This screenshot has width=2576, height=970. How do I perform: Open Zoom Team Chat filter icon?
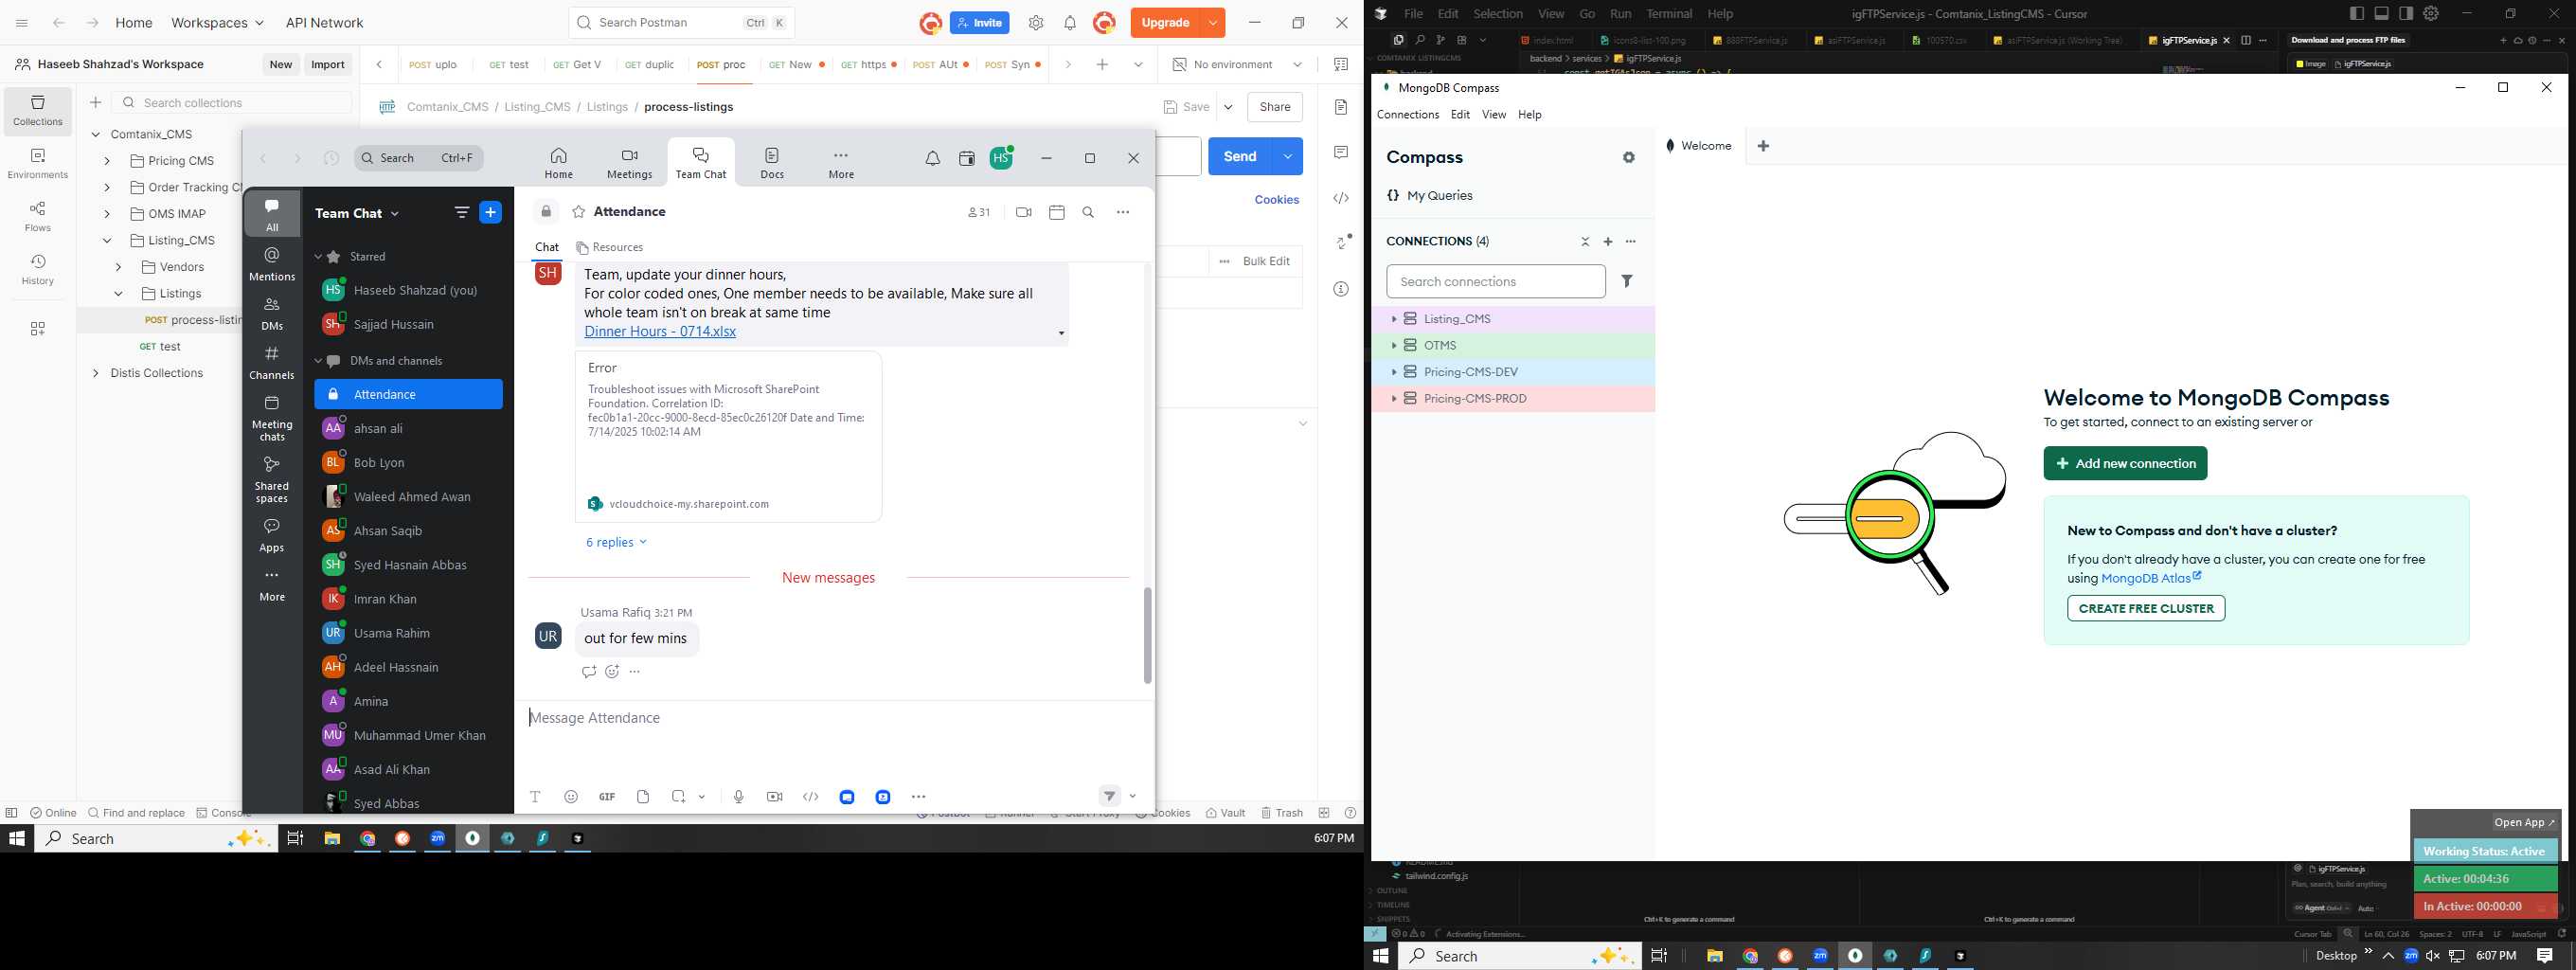pos(462,212)
